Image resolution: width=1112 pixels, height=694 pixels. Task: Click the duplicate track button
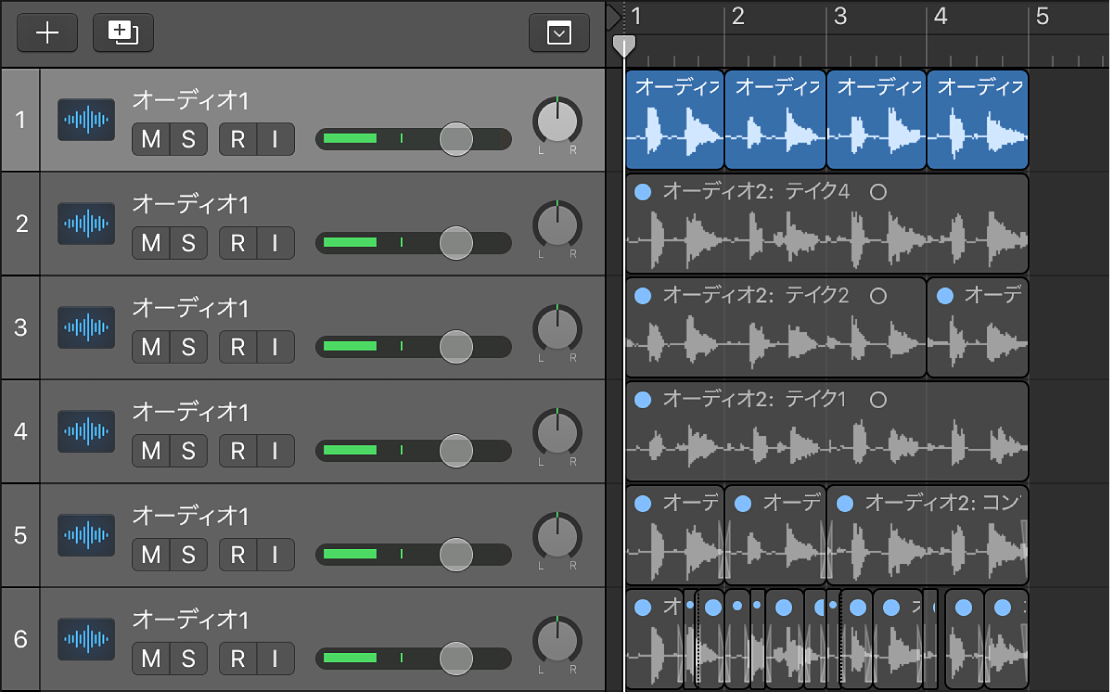[x=116, y=33]
